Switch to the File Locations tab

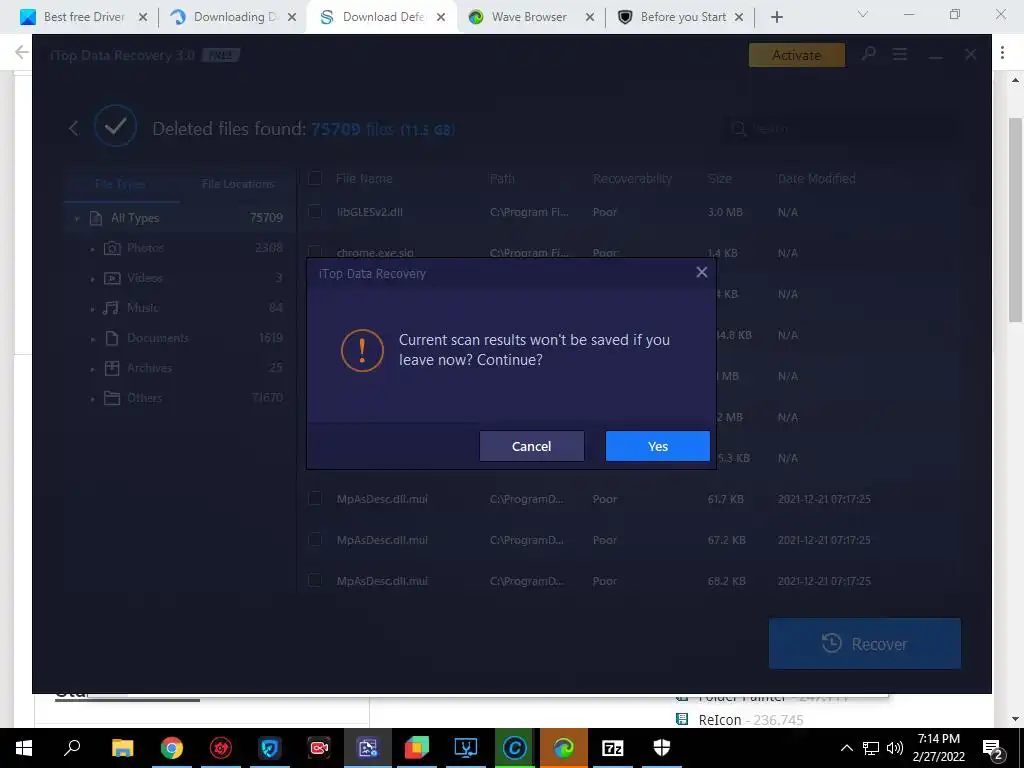tap(238, 184)
